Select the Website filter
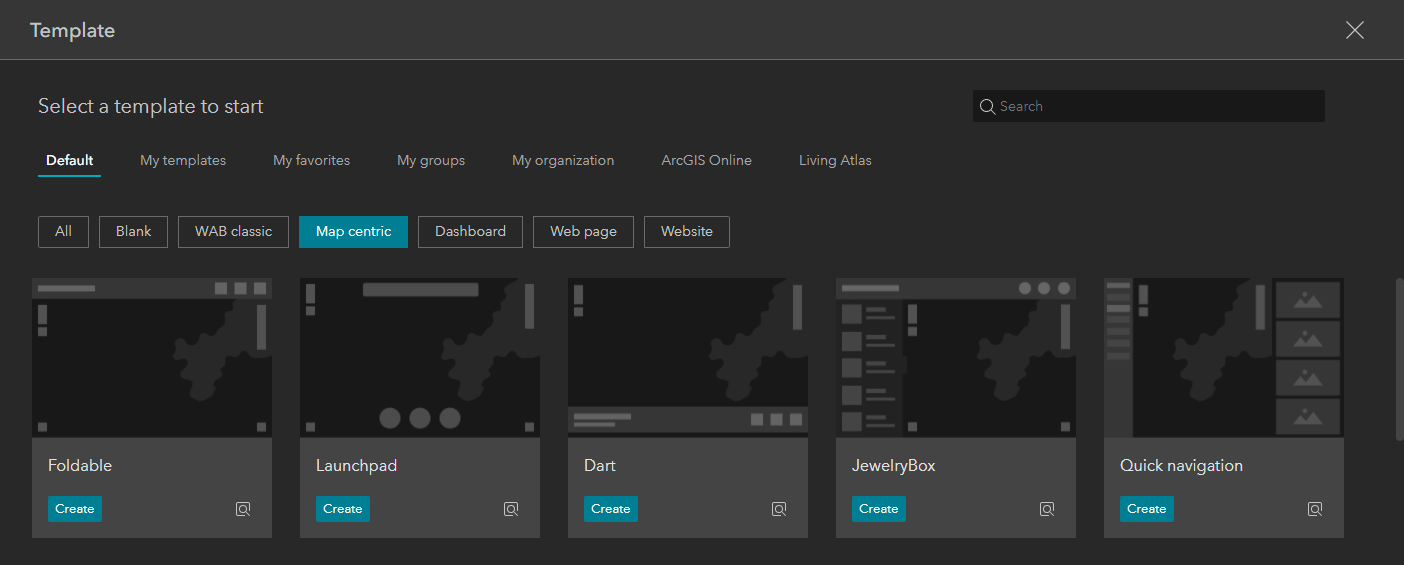1404x565 pixels. point(687,231)
